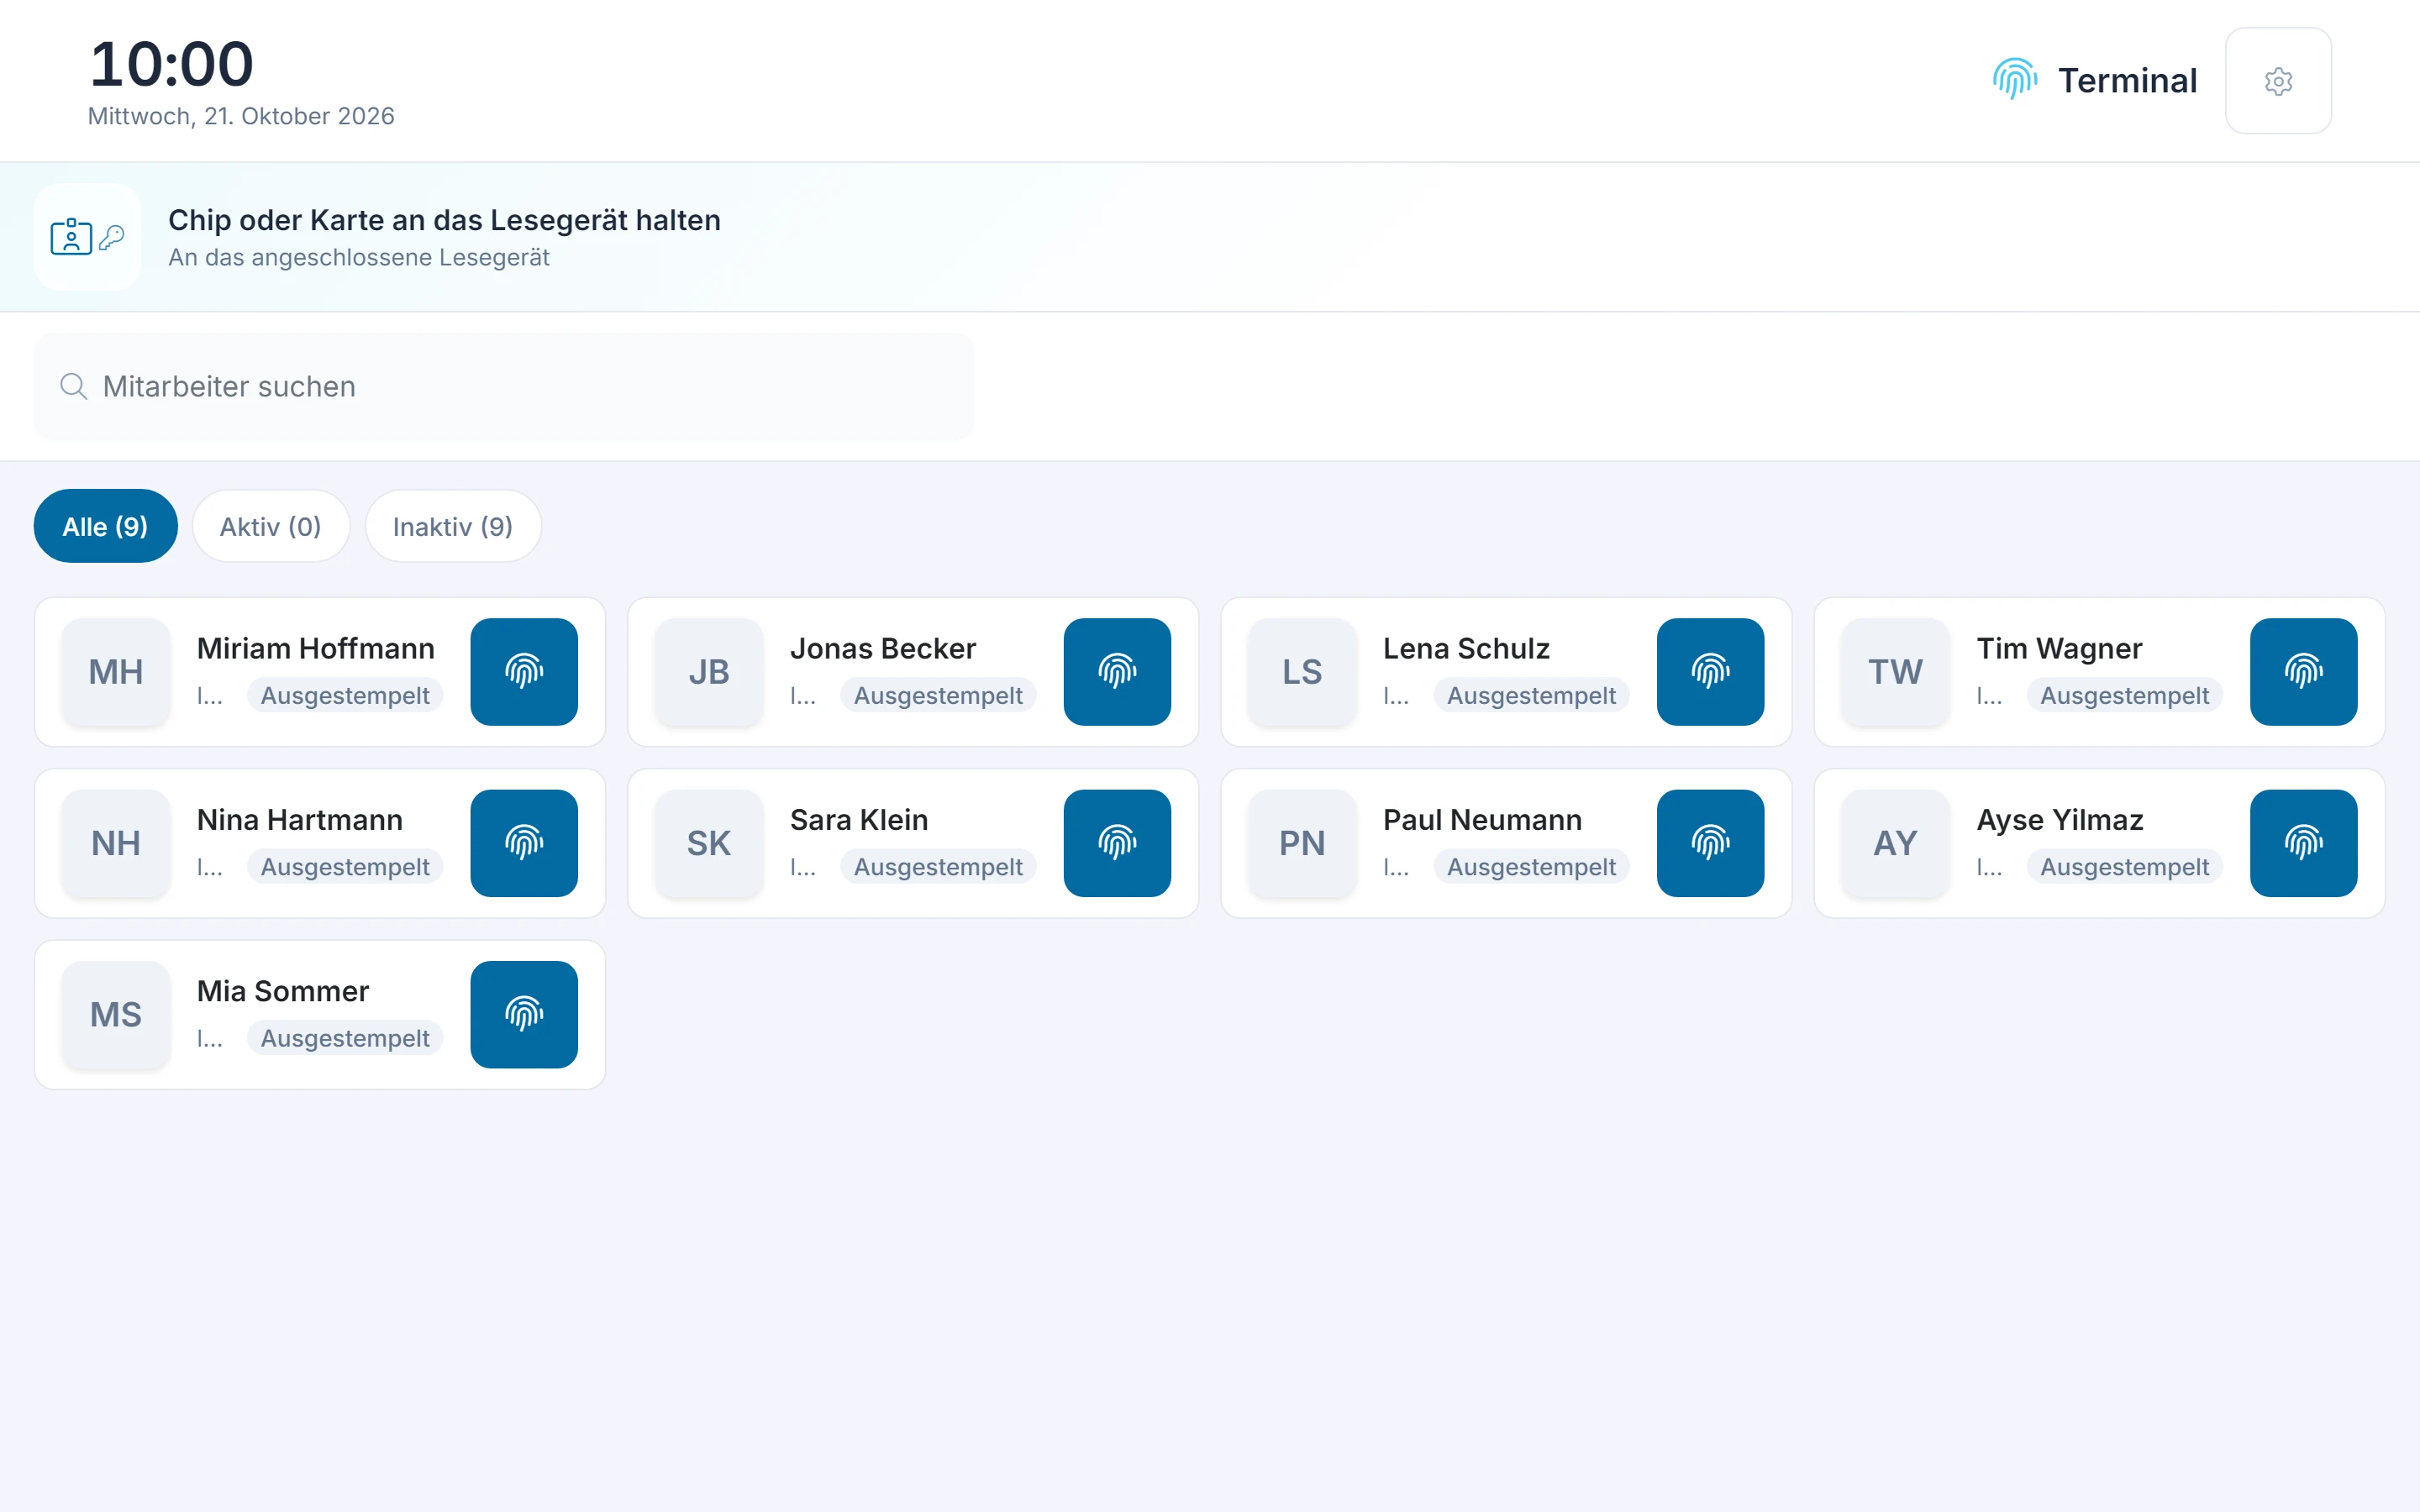Stamp in Ayse Yilmaz via fingerprint button
Image resolution: width=2420 pixels, height=1512 pixels.
(2303, 843)
